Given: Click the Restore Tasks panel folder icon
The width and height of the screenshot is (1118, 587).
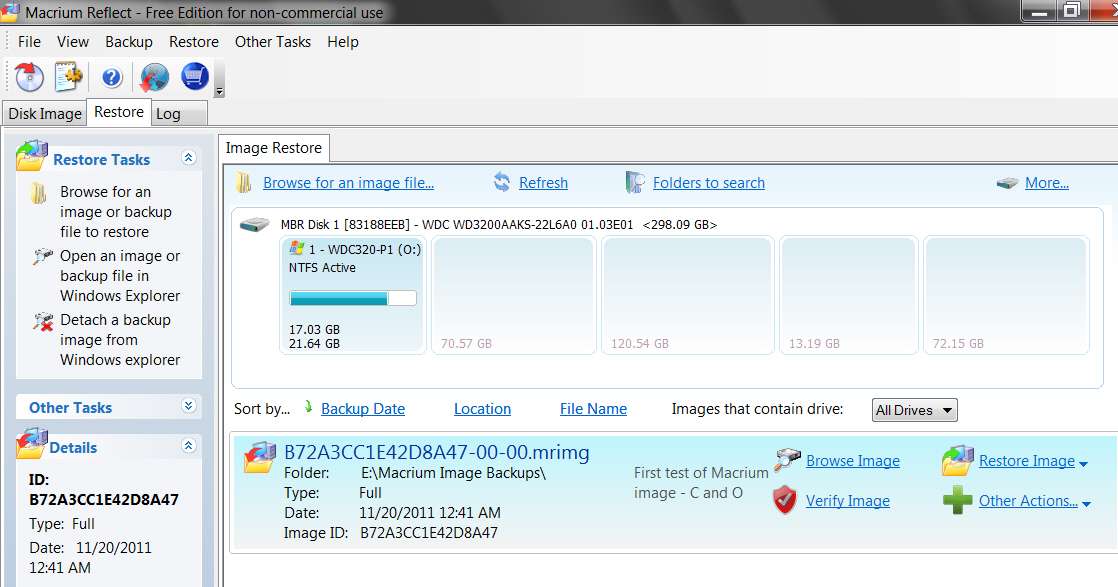Looking at the screenshot, I should tap(32, 155).
